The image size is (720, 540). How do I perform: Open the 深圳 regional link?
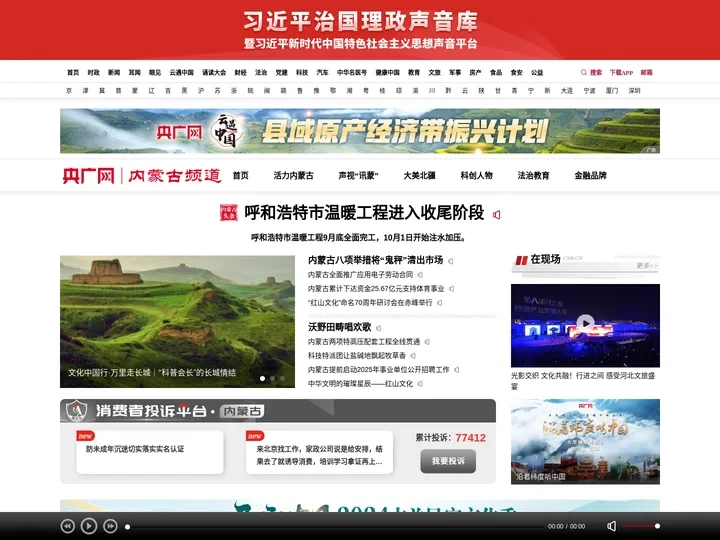(x=635, y=91)
